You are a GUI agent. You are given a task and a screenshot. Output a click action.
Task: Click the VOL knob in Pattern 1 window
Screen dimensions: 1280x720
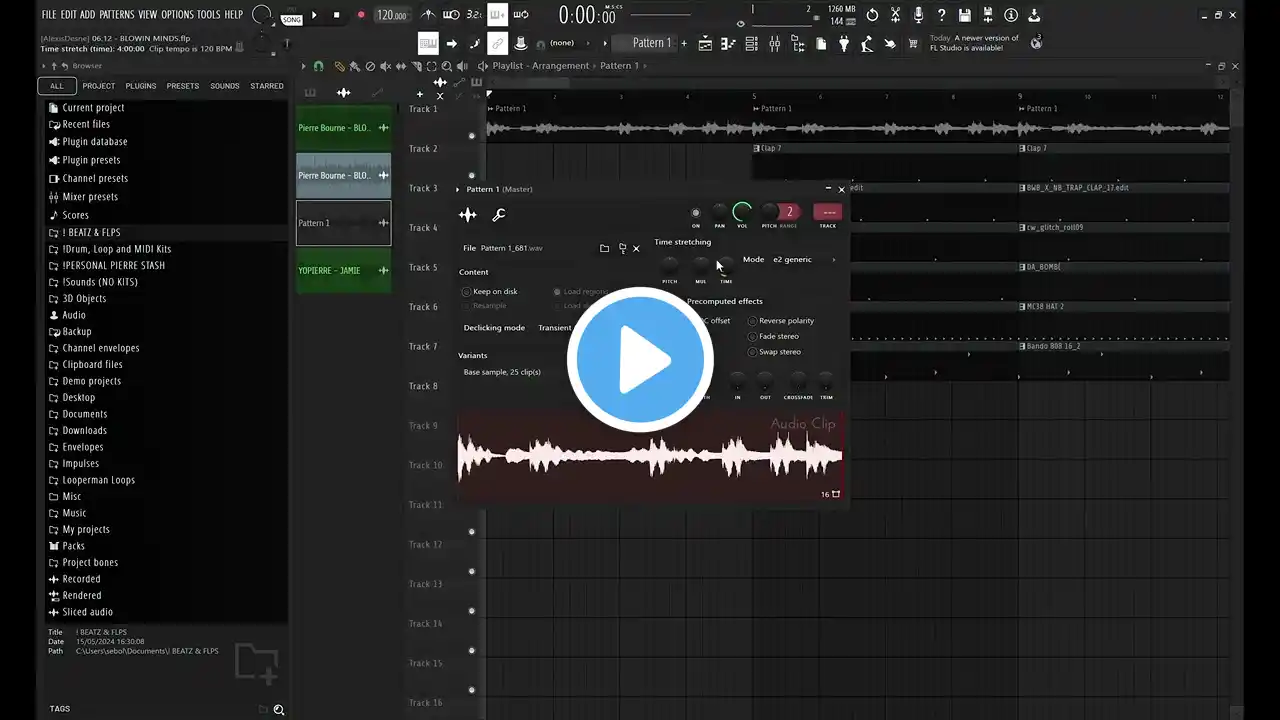[x=742, y=212]
